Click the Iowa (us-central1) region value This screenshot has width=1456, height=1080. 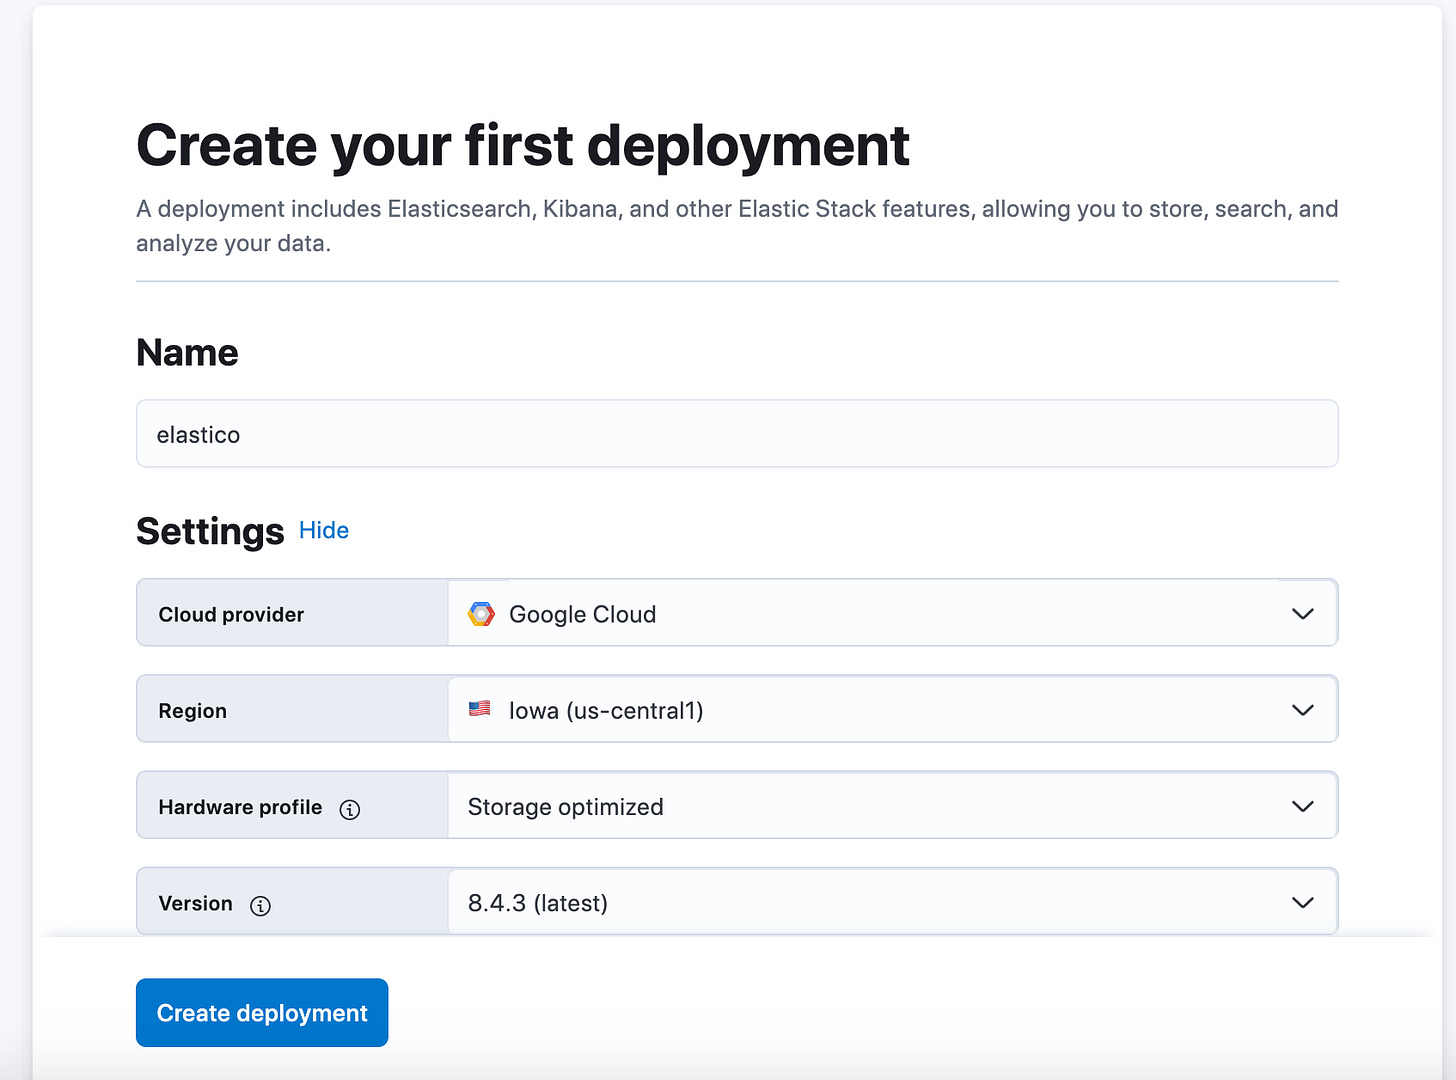606,711
